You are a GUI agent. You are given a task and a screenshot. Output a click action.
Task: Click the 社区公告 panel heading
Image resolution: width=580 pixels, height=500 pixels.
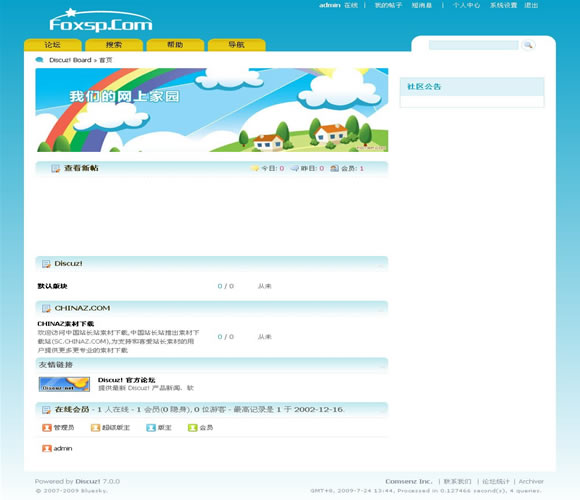(424, 87)
